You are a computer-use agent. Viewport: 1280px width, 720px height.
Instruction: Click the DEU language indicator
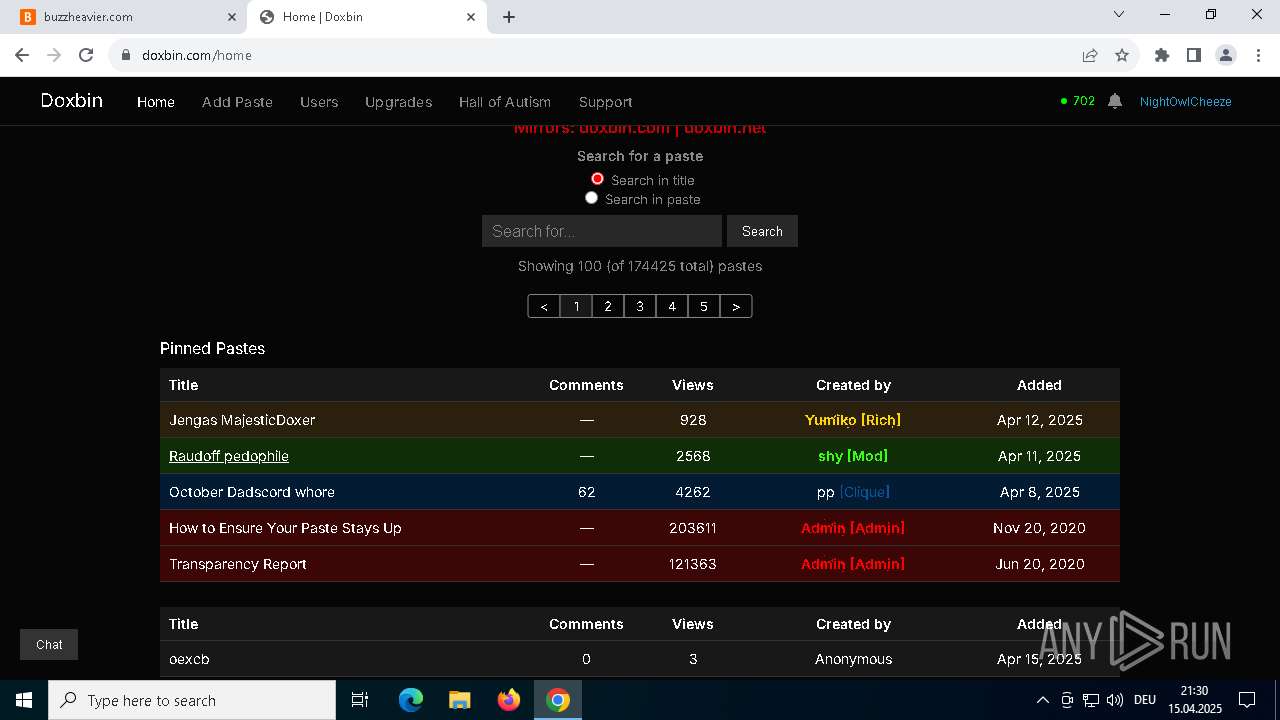coord(1145,700)
